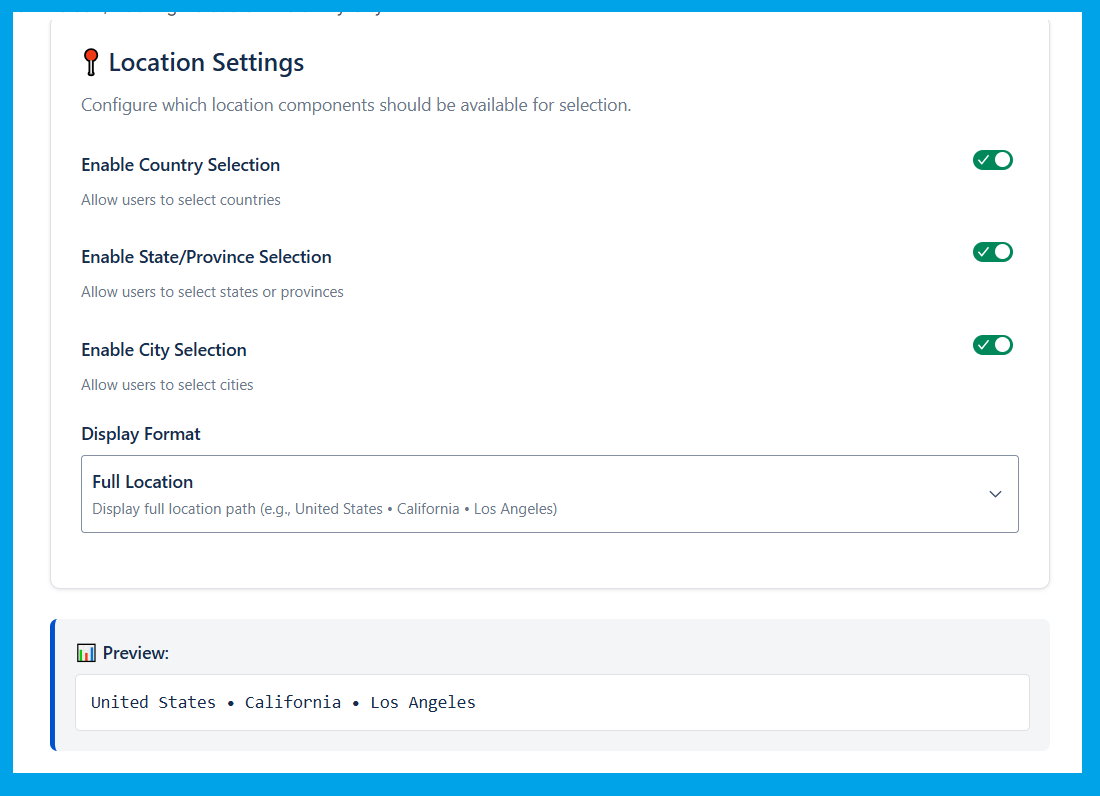This screenshot has width=1100, height=796.
Task: Click 'Allow users to select states or provinces' text
Action: tap(212, 292)
